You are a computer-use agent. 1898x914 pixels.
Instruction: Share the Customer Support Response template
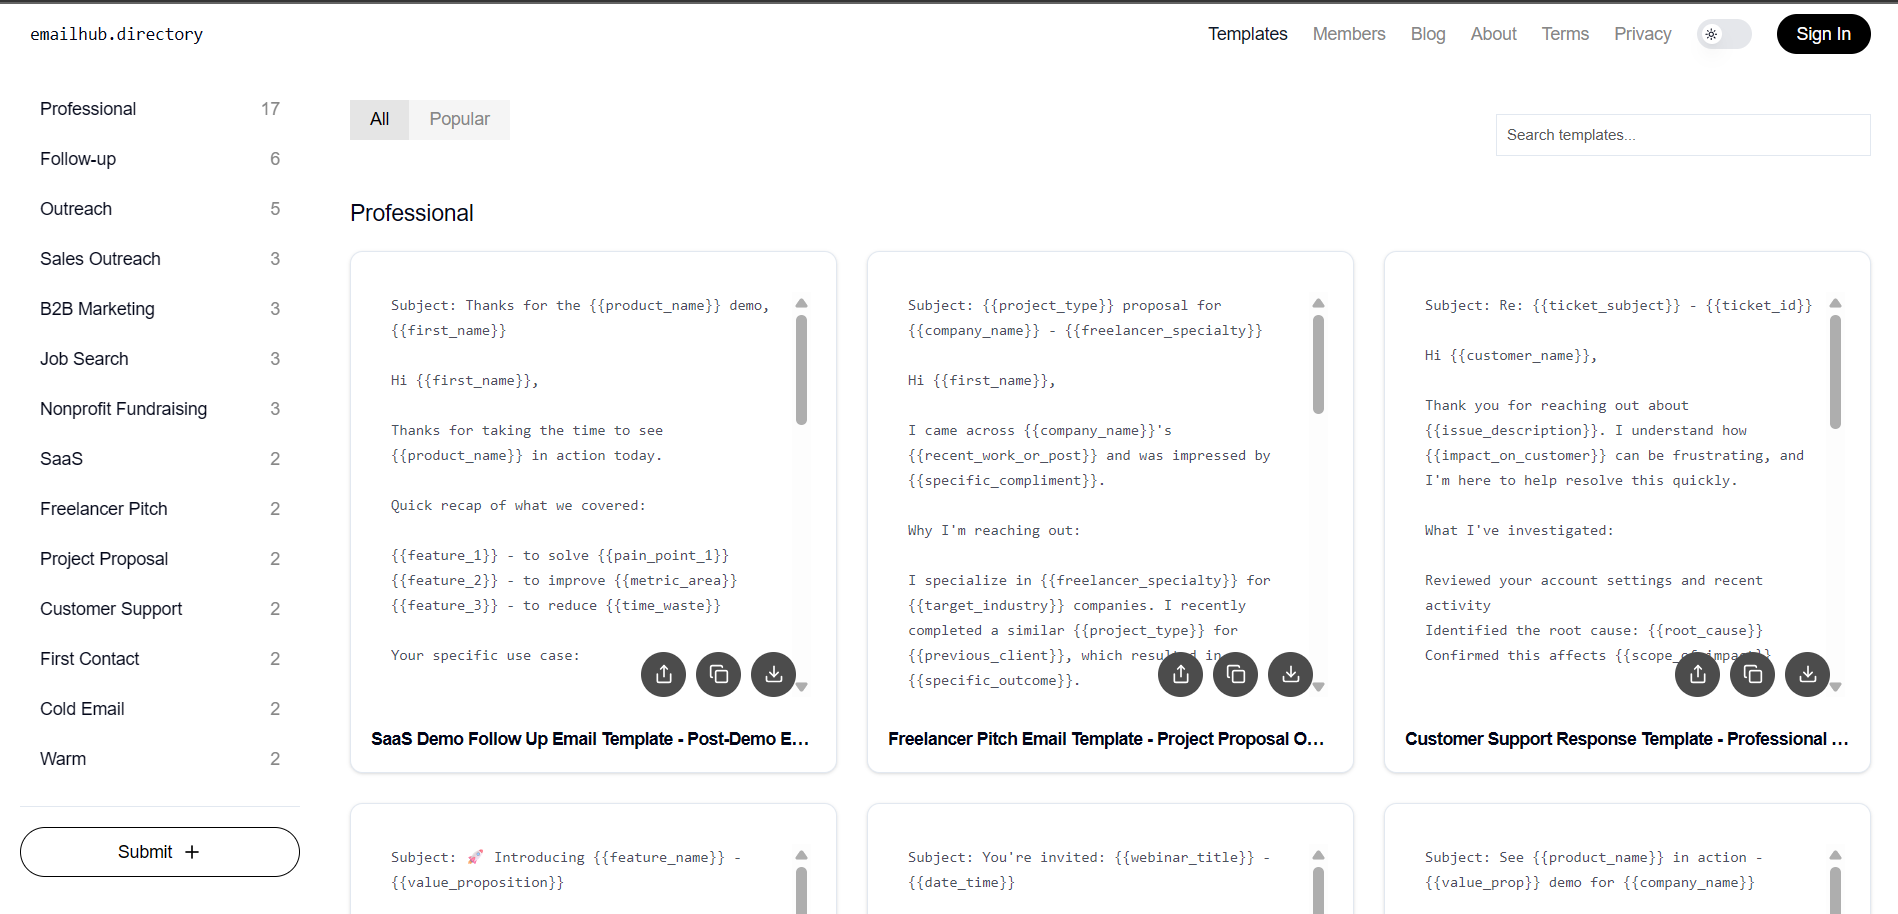click(x=1697, y=674)
